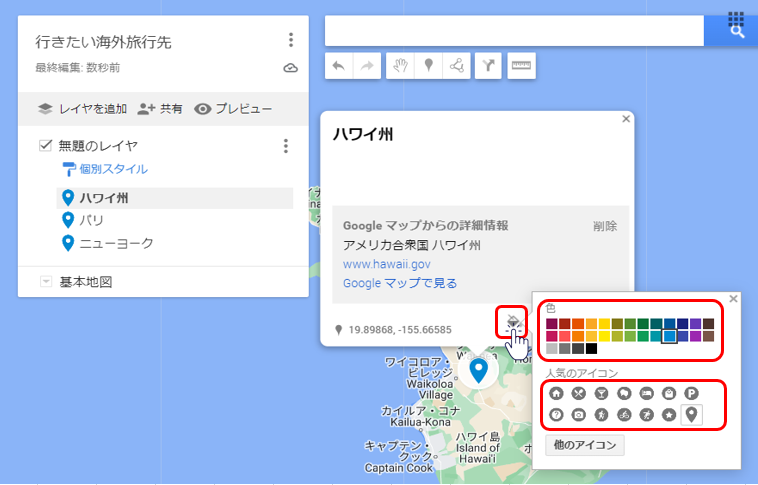Click the blue search magnifier button
This screenshot has height=485, width=758.
tap(737, 32)
